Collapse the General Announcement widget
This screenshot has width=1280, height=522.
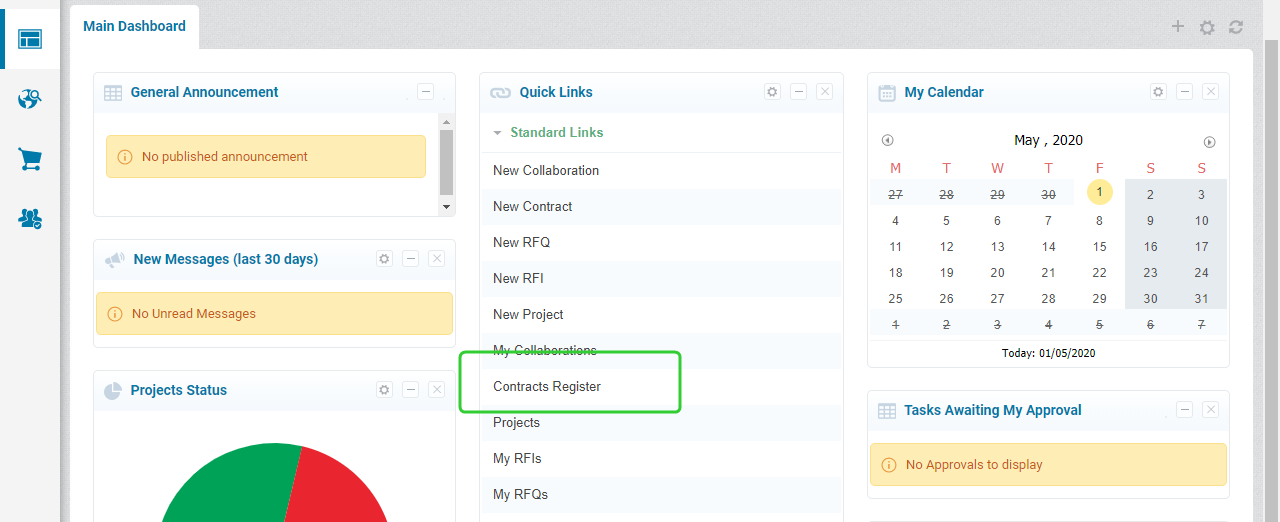click(425, 92)
